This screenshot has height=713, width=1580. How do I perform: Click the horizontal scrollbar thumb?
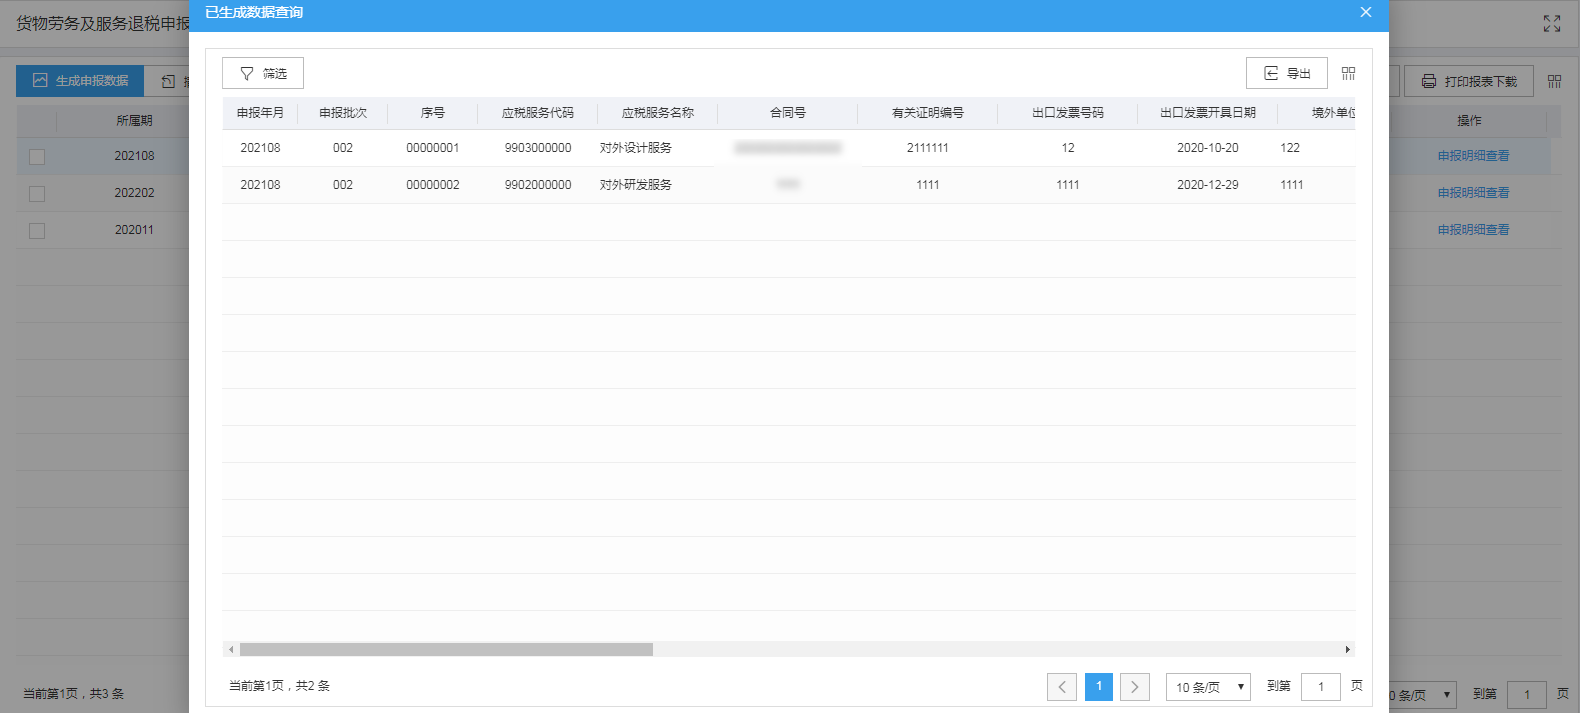point(446,649)
